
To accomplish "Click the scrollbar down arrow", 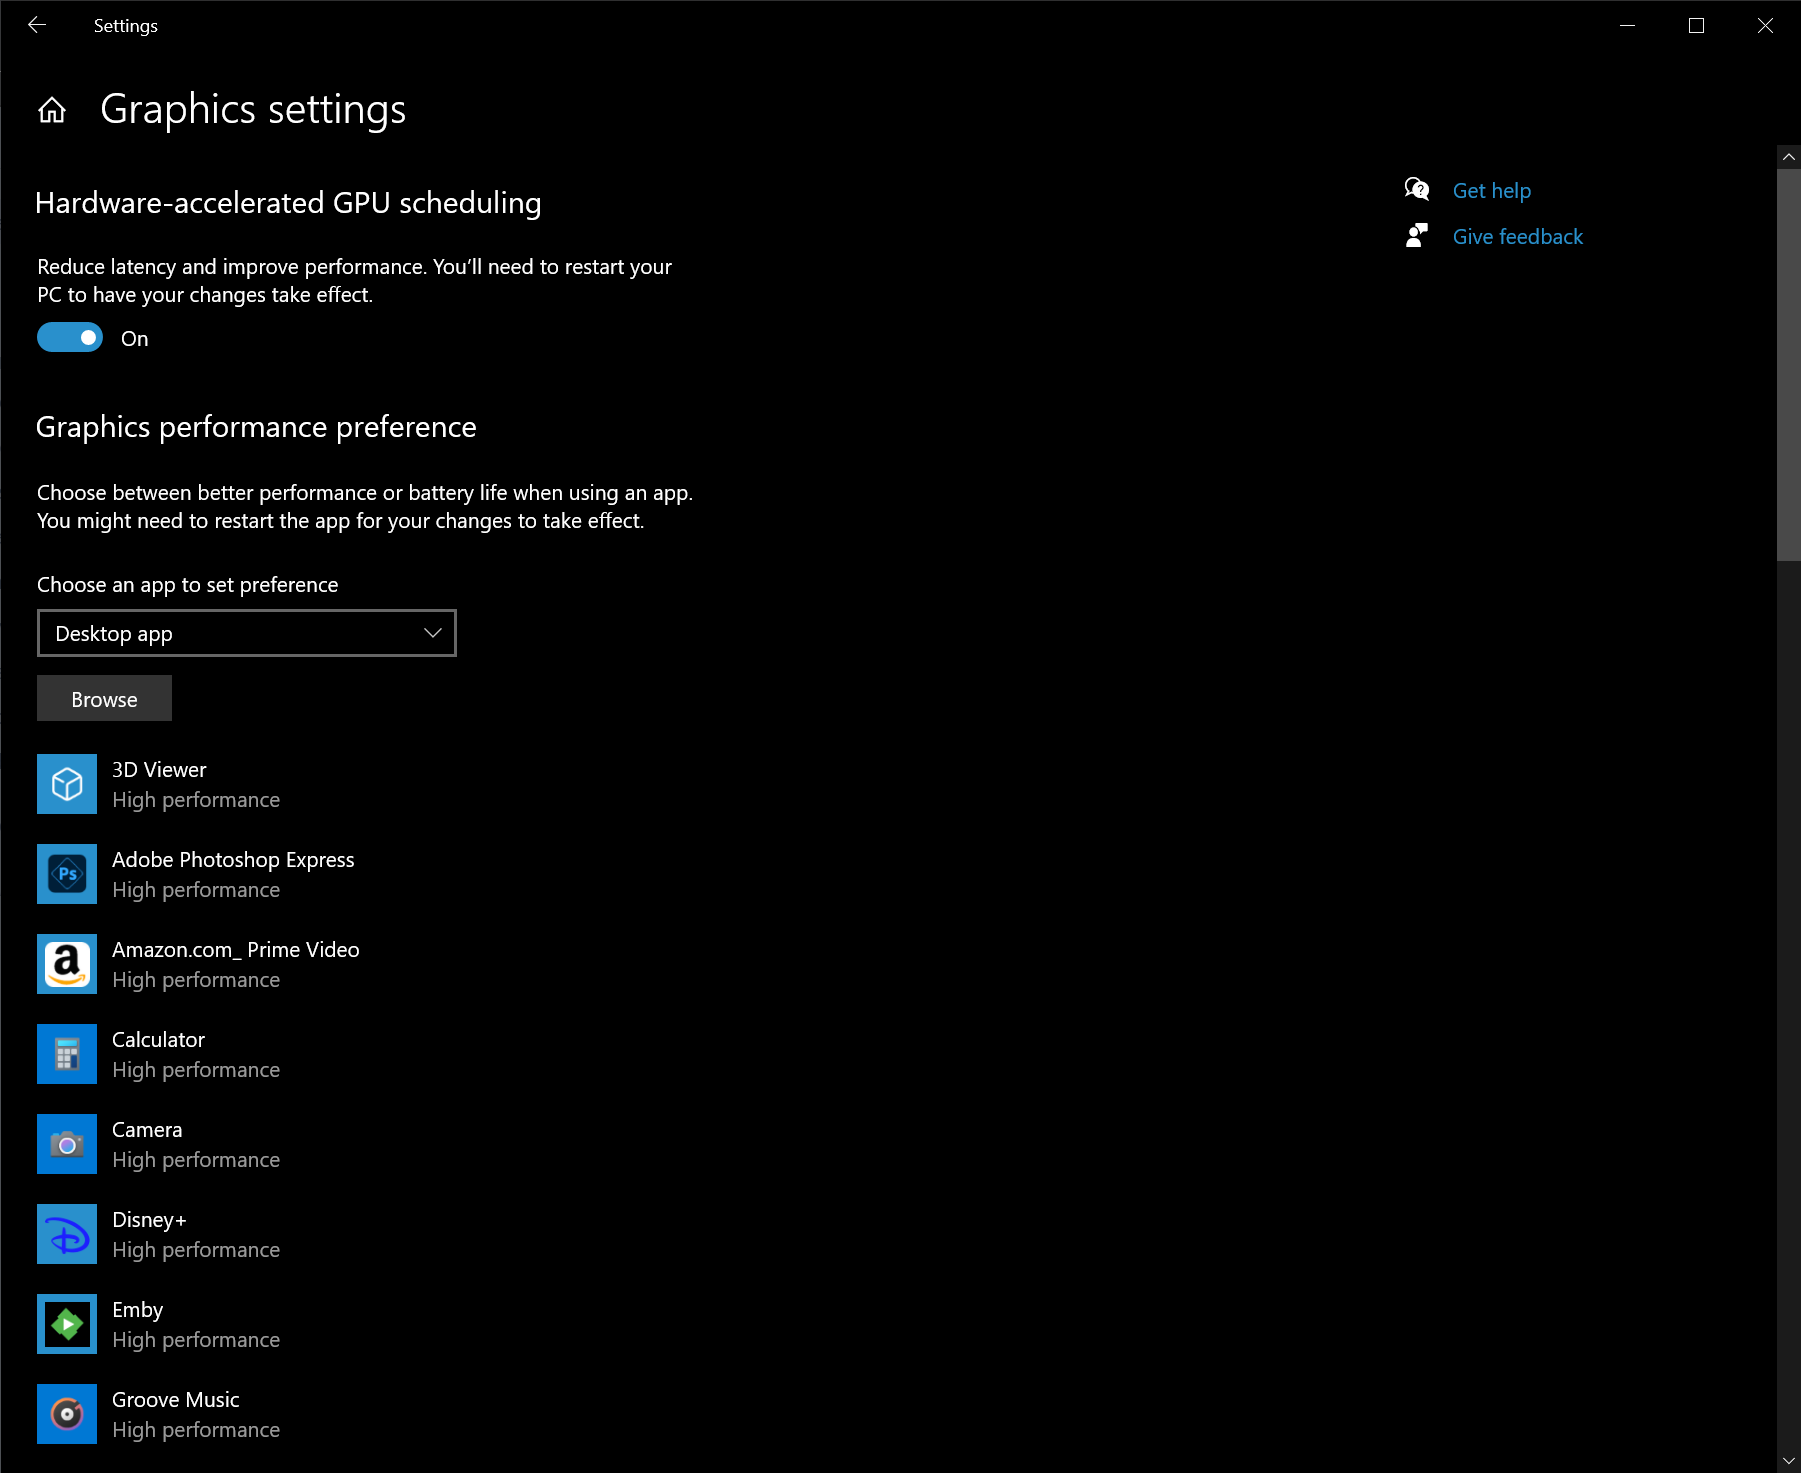I will click(x=1789, y=1461).
